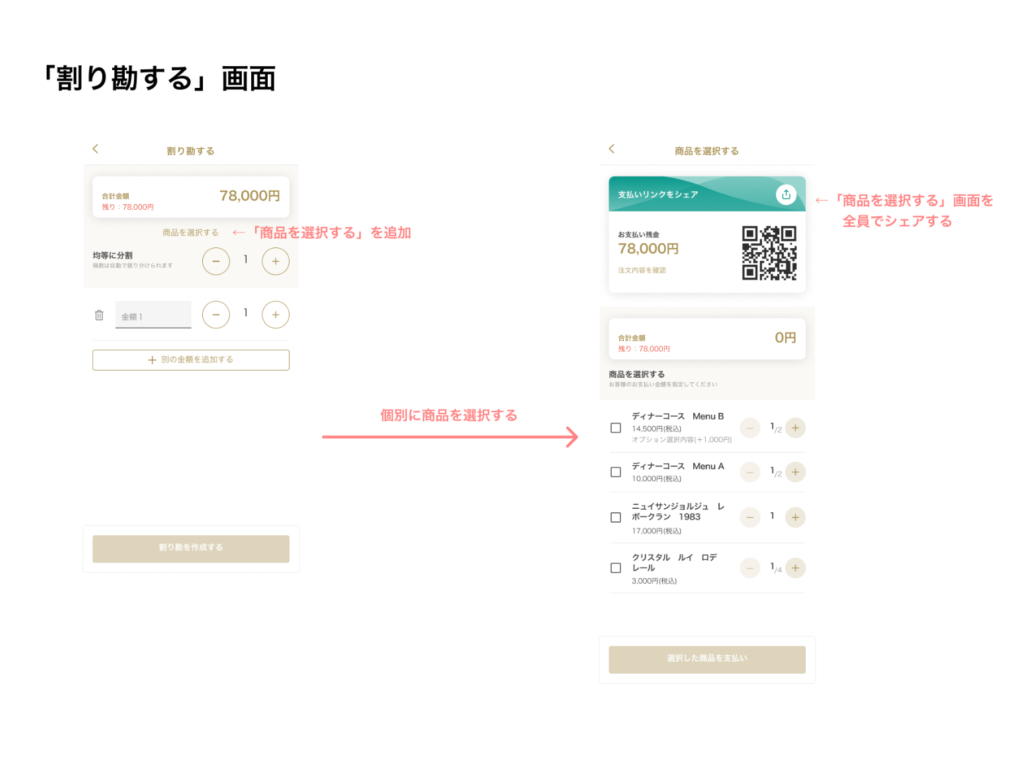Image resolution: width=1024 pixels, height=768 pixels.
Task: Click the 3,000円(税込) price text
Action: 654,581
